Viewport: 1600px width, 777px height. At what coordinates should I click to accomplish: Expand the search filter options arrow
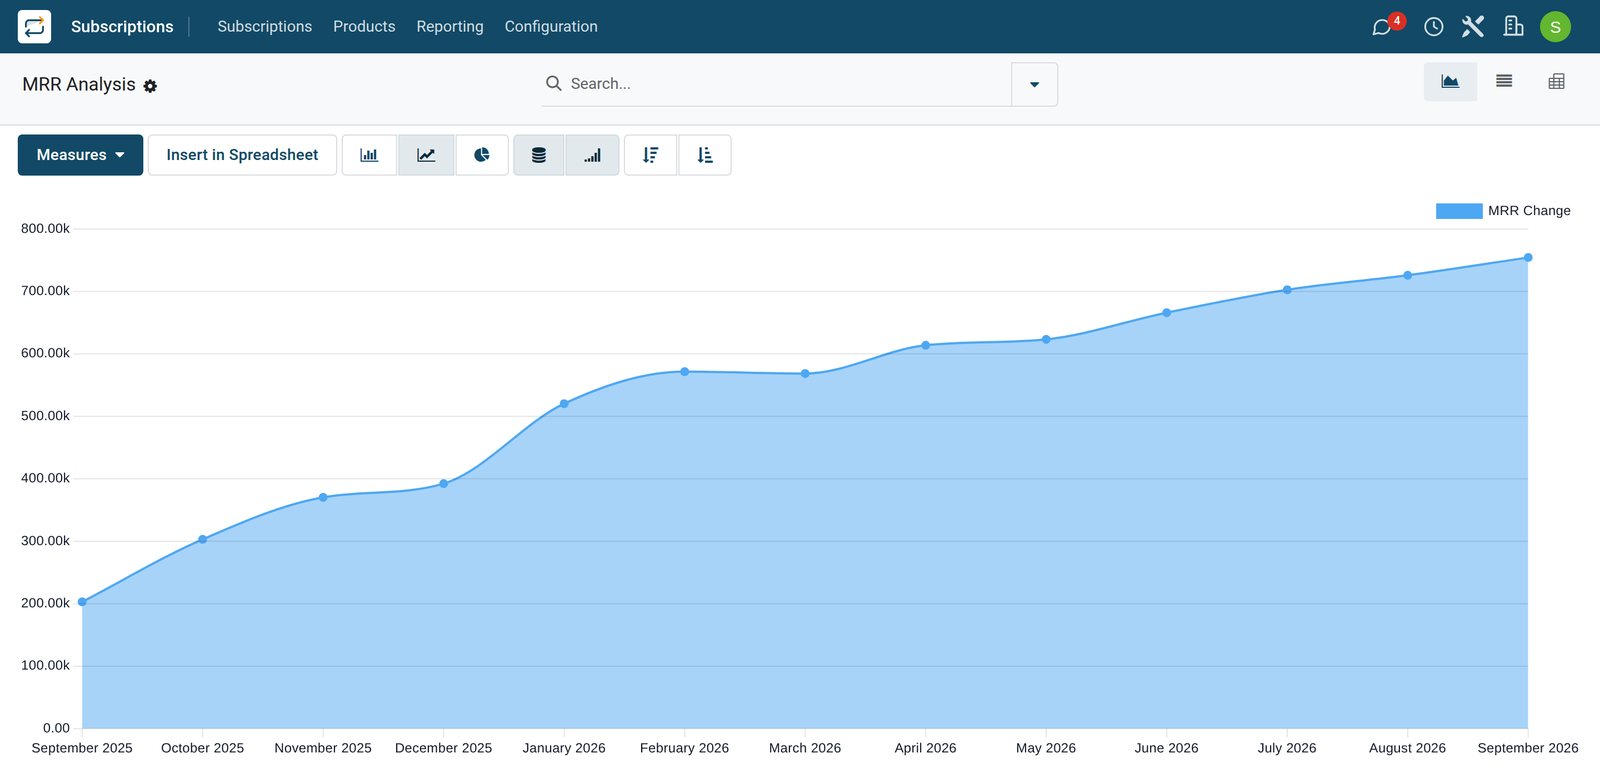click(x=1034, y=84)
